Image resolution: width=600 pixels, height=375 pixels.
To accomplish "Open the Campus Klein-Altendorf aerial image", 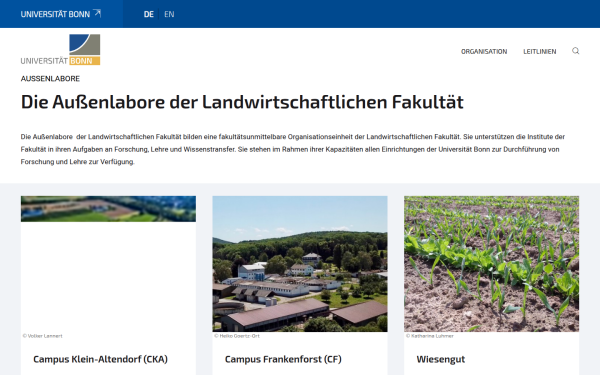I will coord(108,209).
